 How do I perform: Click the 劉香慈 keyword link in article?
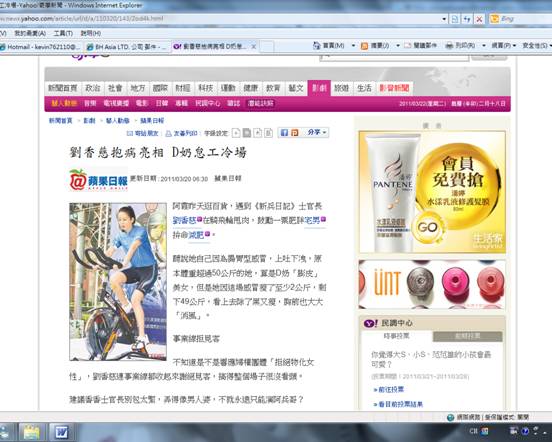[x=184, y=220]
